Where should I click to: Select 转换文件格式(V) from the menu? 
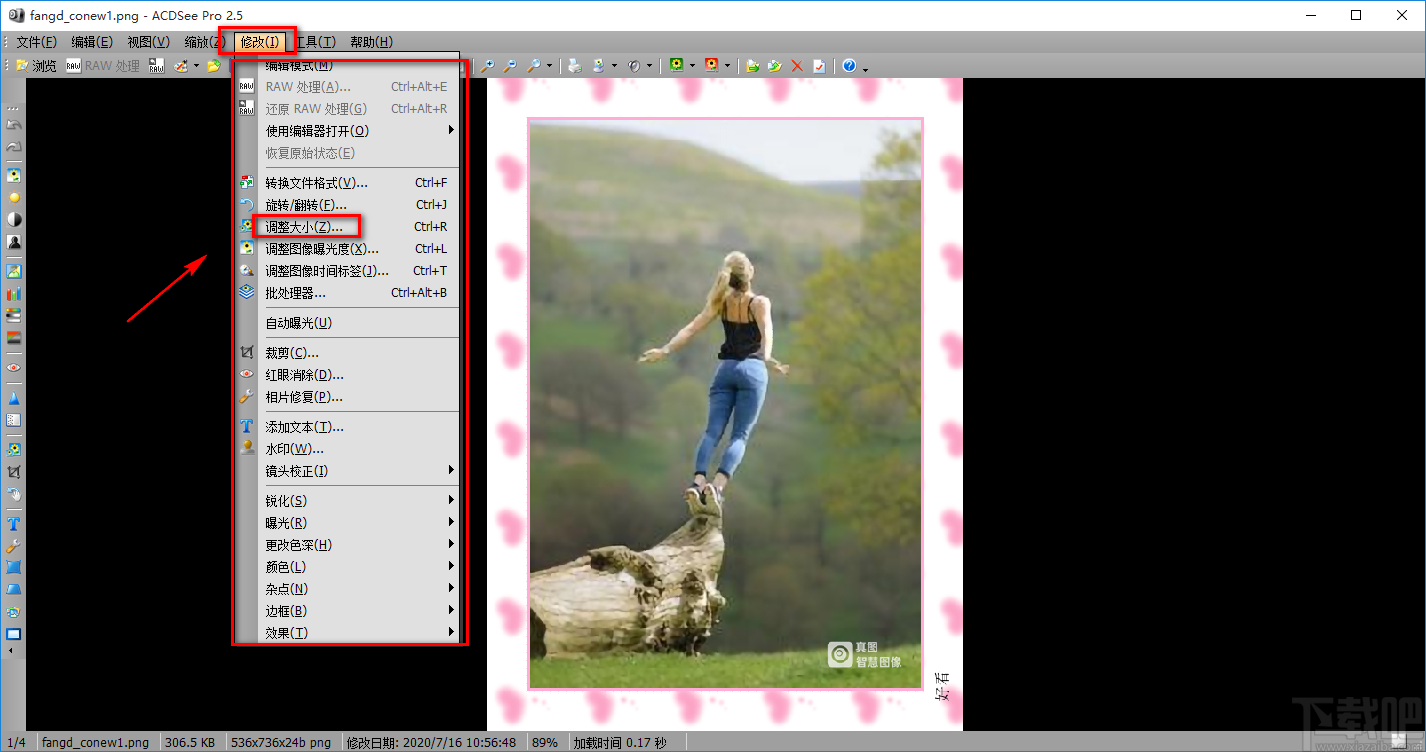point(316,183)
